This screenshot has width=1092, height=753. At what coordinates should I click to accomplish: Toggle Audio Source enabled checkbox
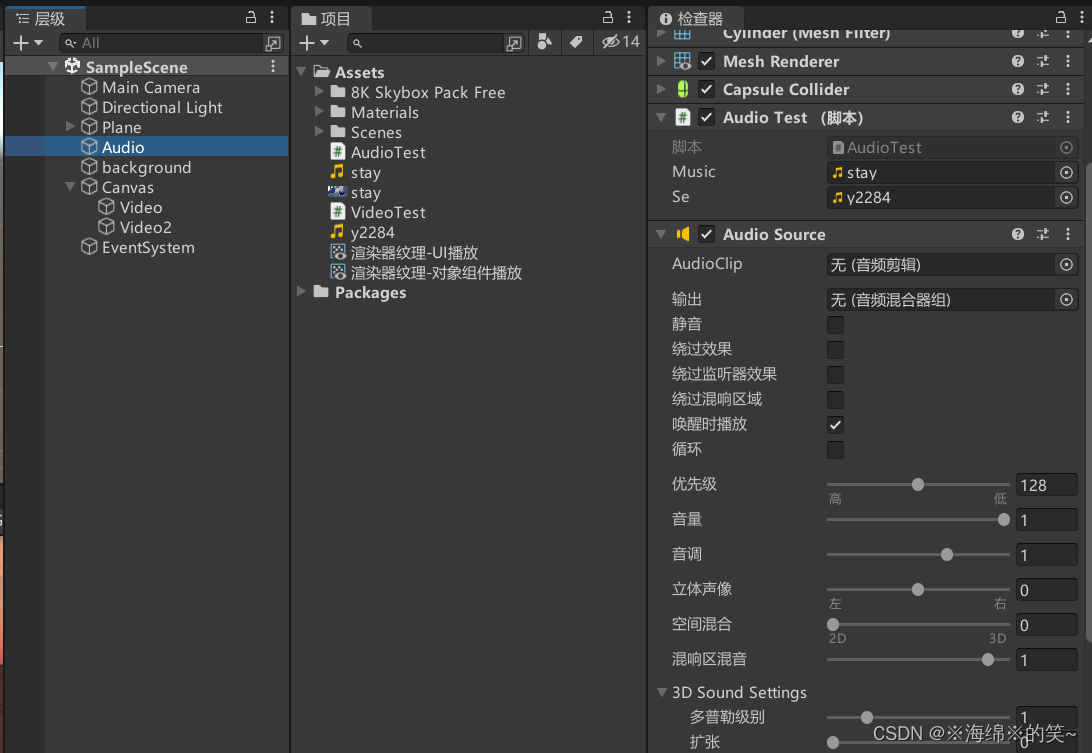point(706,234)
